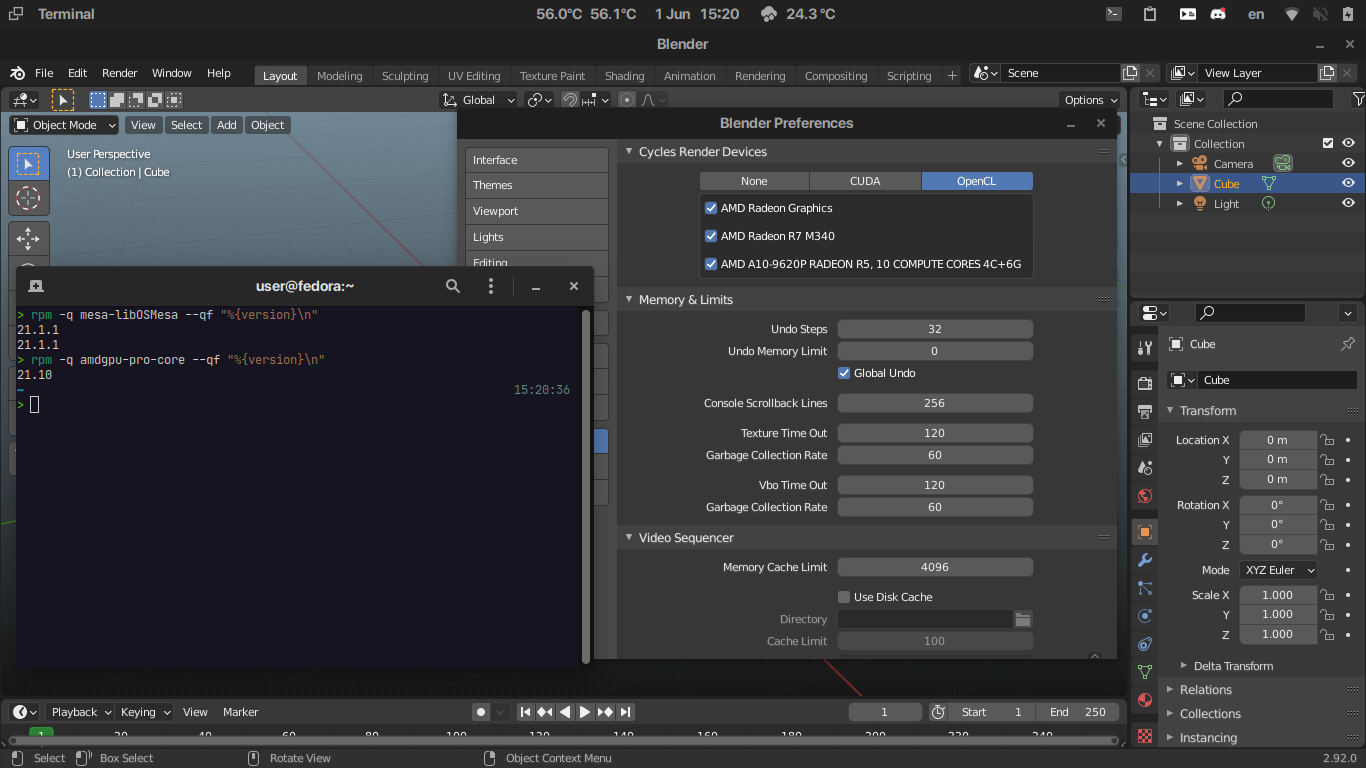Select the Select Box tool in the toolbar
1366x768 pixels.
(x=28, y=163)
